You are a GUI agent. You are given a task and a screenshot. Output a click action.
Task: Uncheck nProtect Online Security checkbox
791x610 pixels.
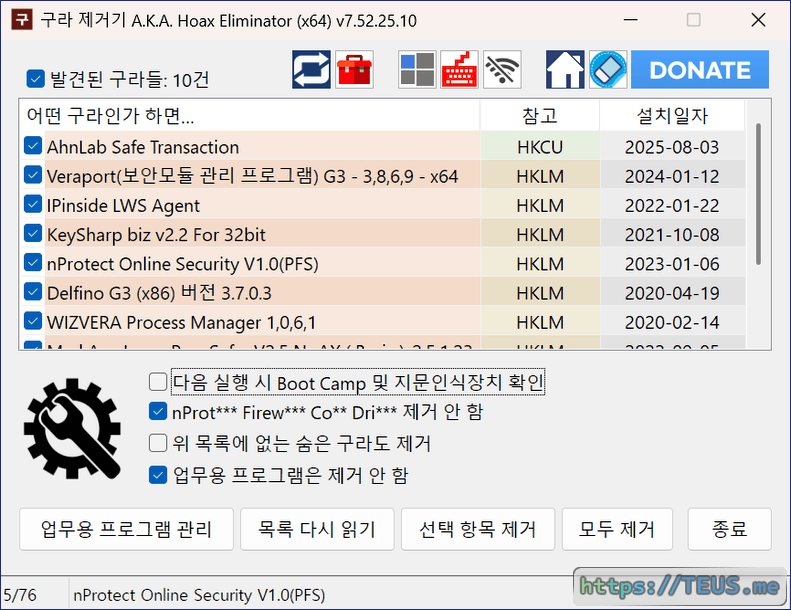[33, 263]
